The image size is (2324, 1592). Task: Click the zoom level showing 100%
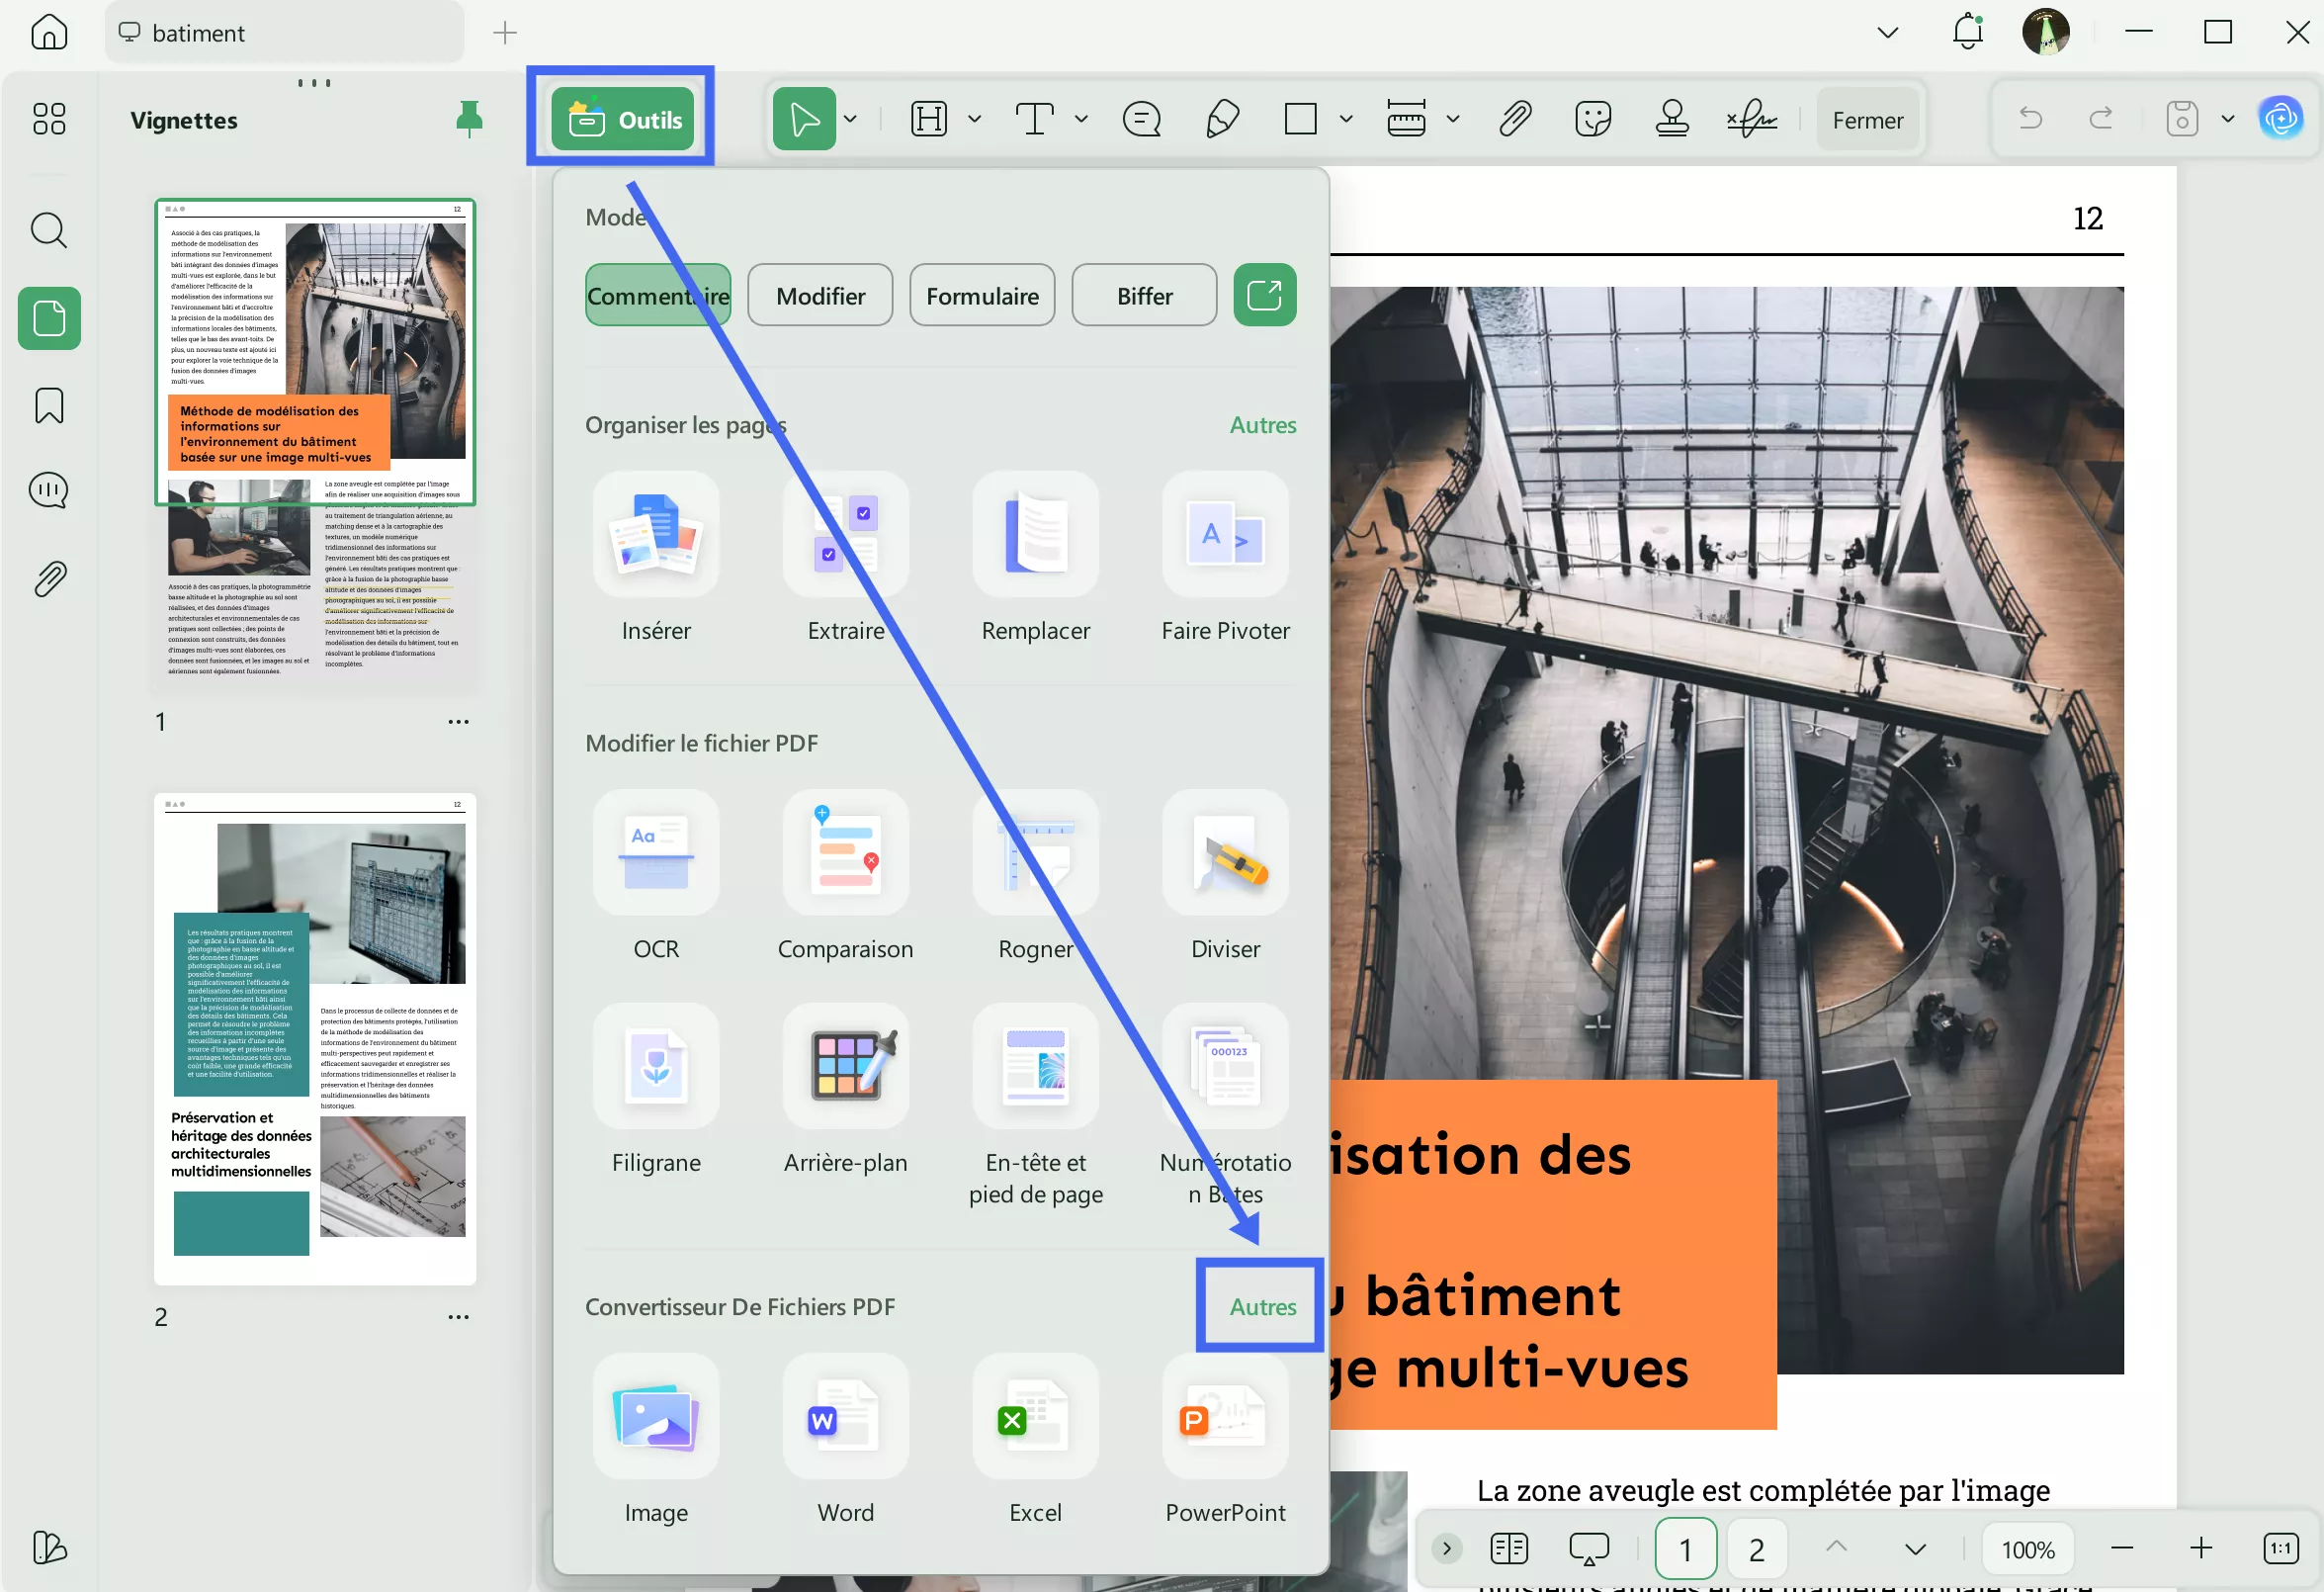click(x=2027, y=1548)
